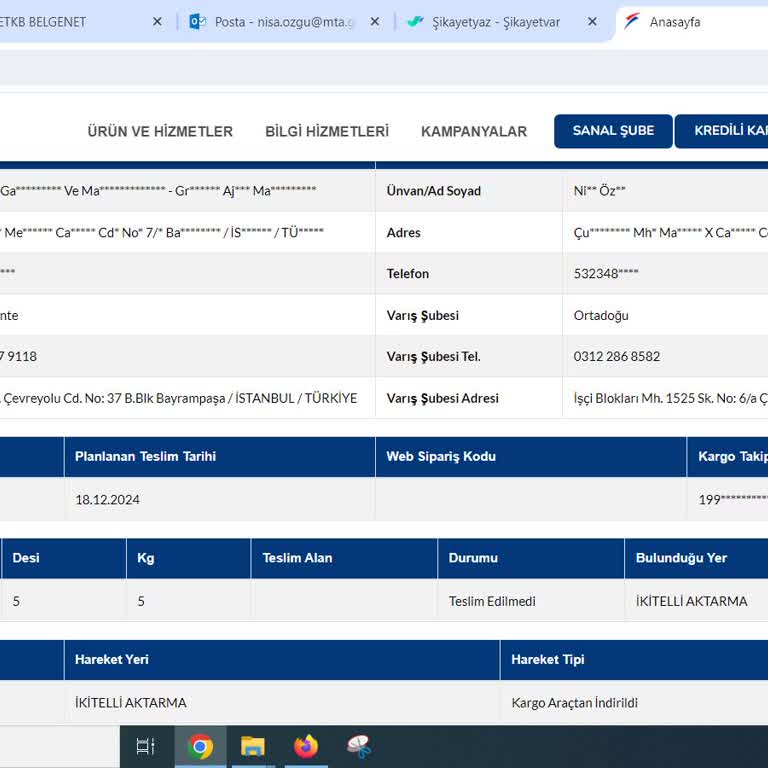
Task: Click the Bulunduğu Yer column header
Action: tap(696, 558)
